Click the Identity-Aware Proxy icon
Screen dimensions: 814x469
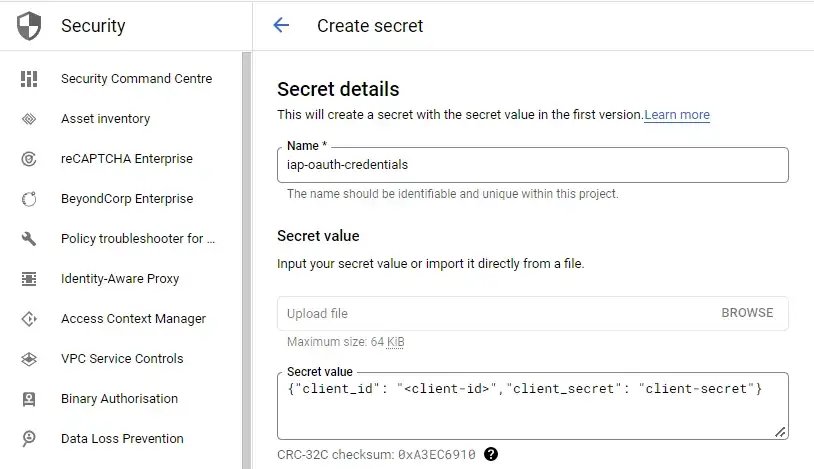(29, 279)
